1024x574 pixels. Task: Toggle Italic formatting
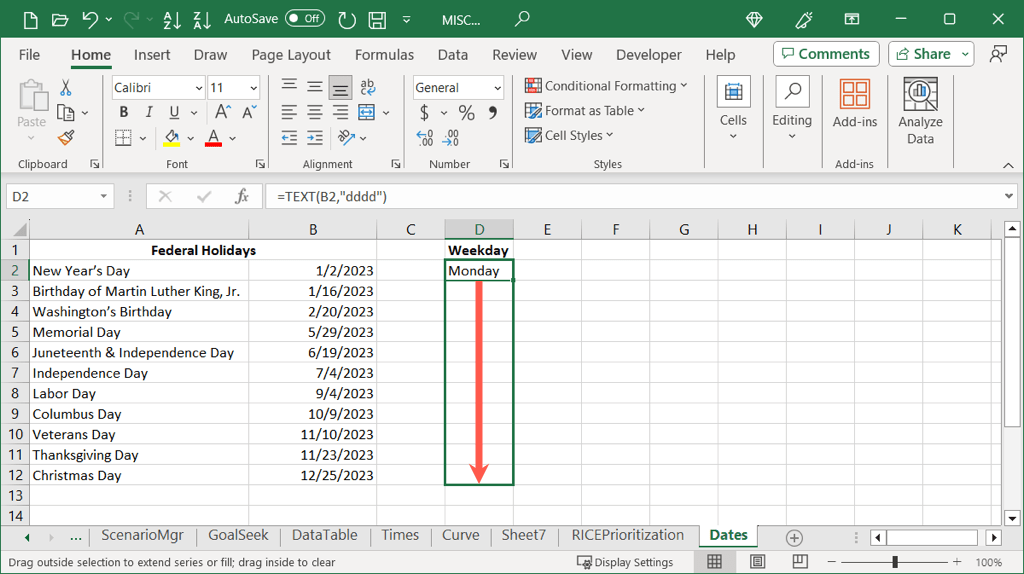pyautogui.click(x=149, y=113)
